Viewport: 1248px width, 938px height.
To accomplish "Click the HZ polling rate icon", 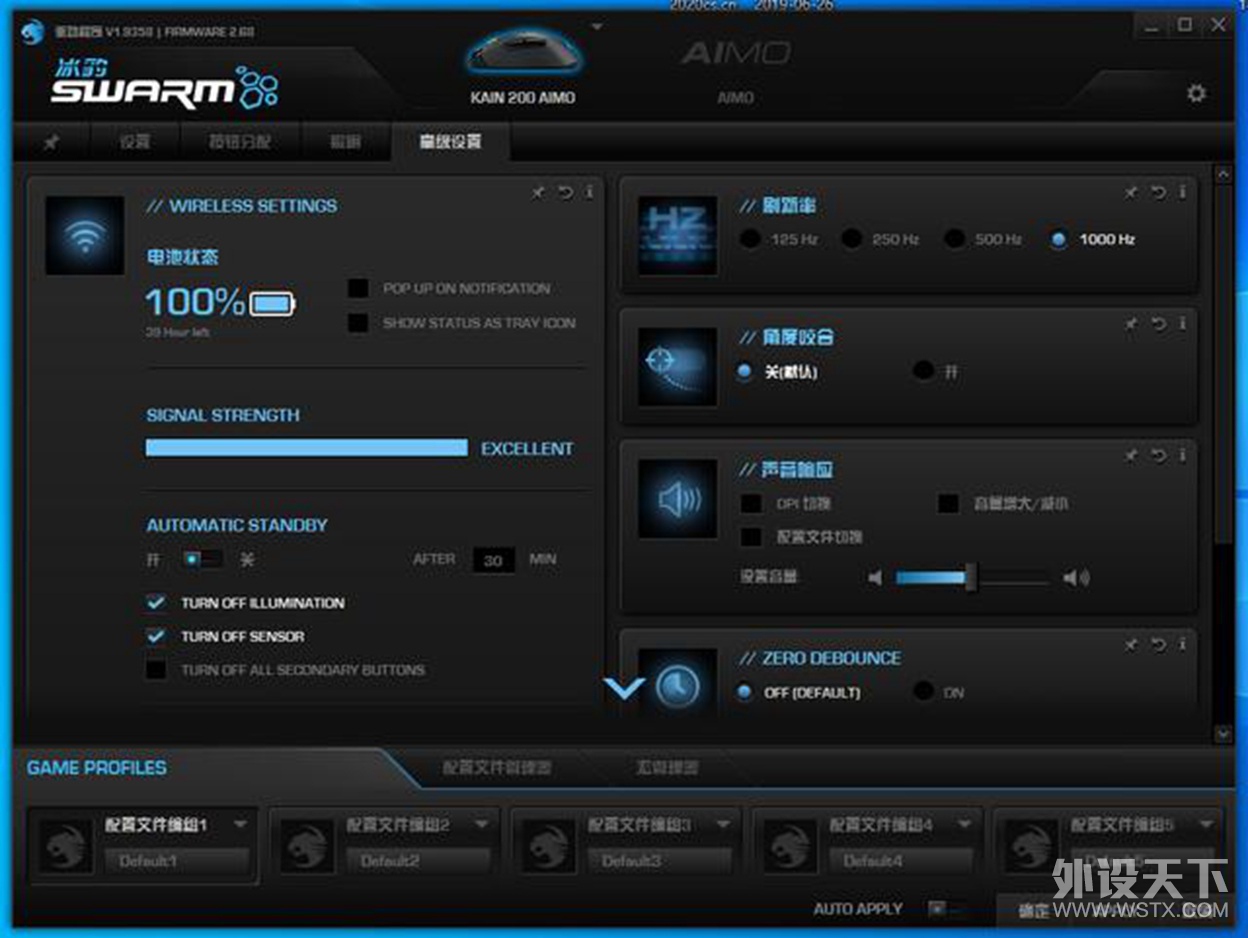I will 678,236.
